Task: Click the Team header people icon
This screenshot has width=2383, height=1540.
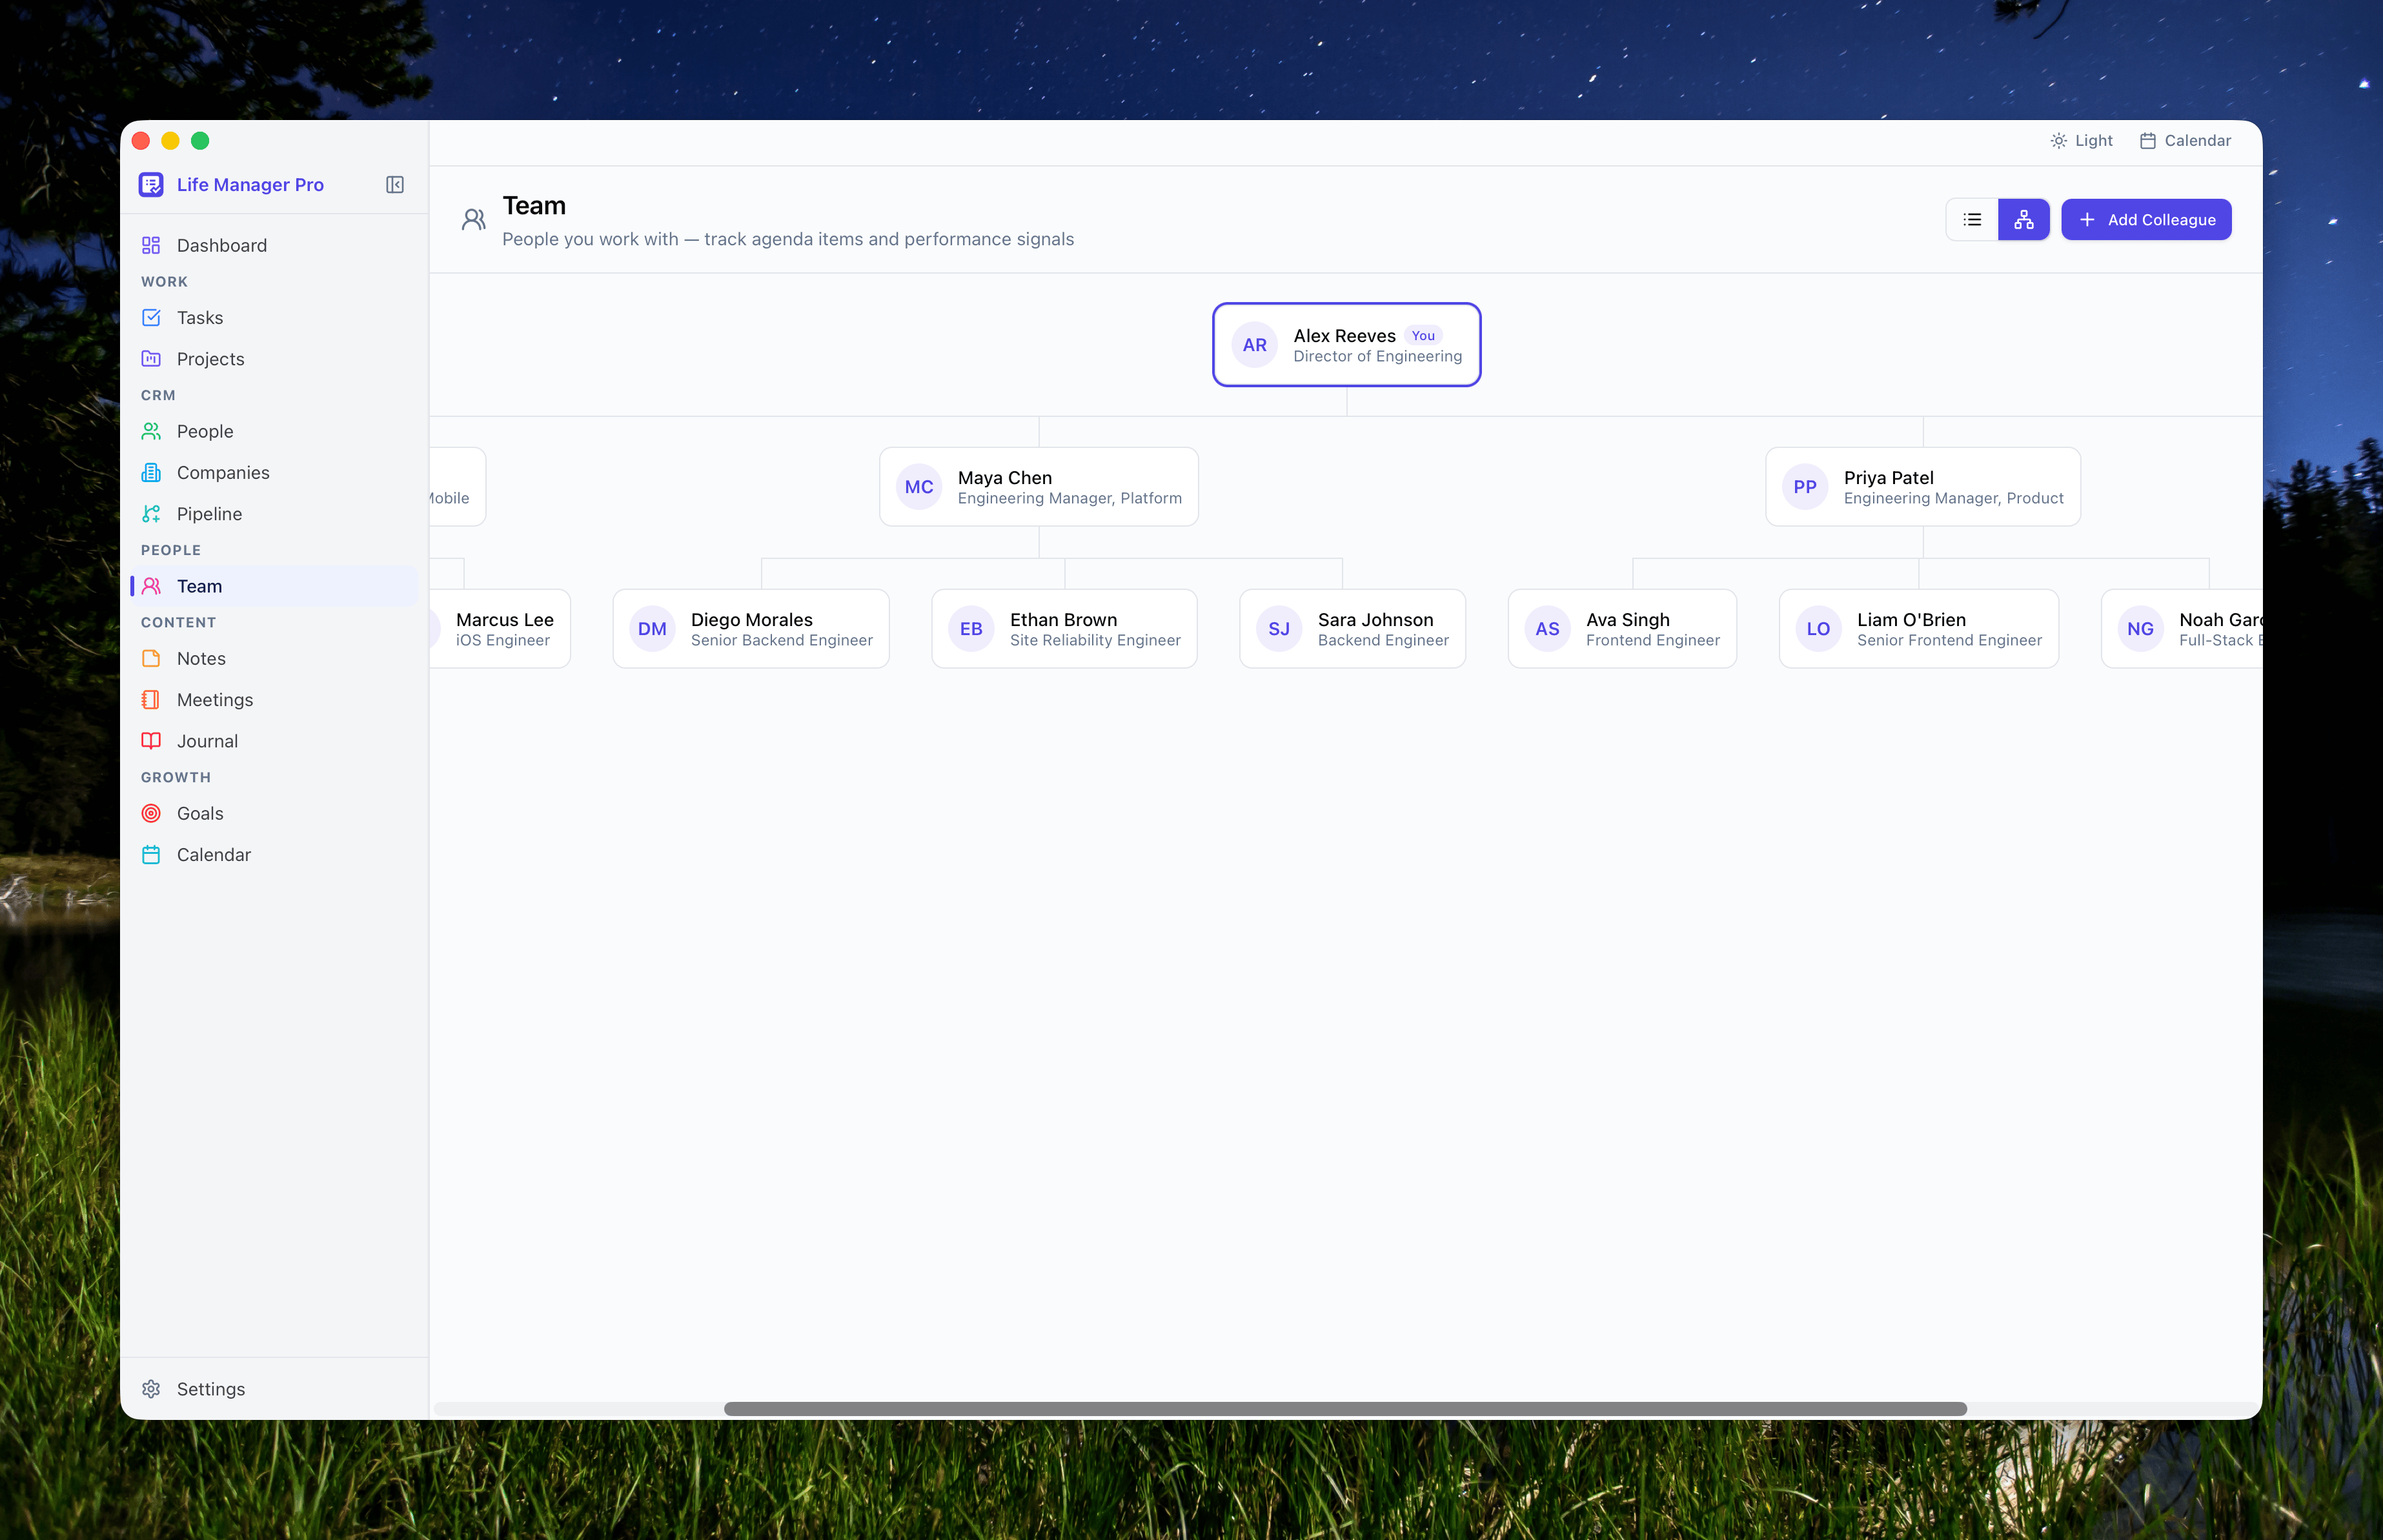Action: 474,219
